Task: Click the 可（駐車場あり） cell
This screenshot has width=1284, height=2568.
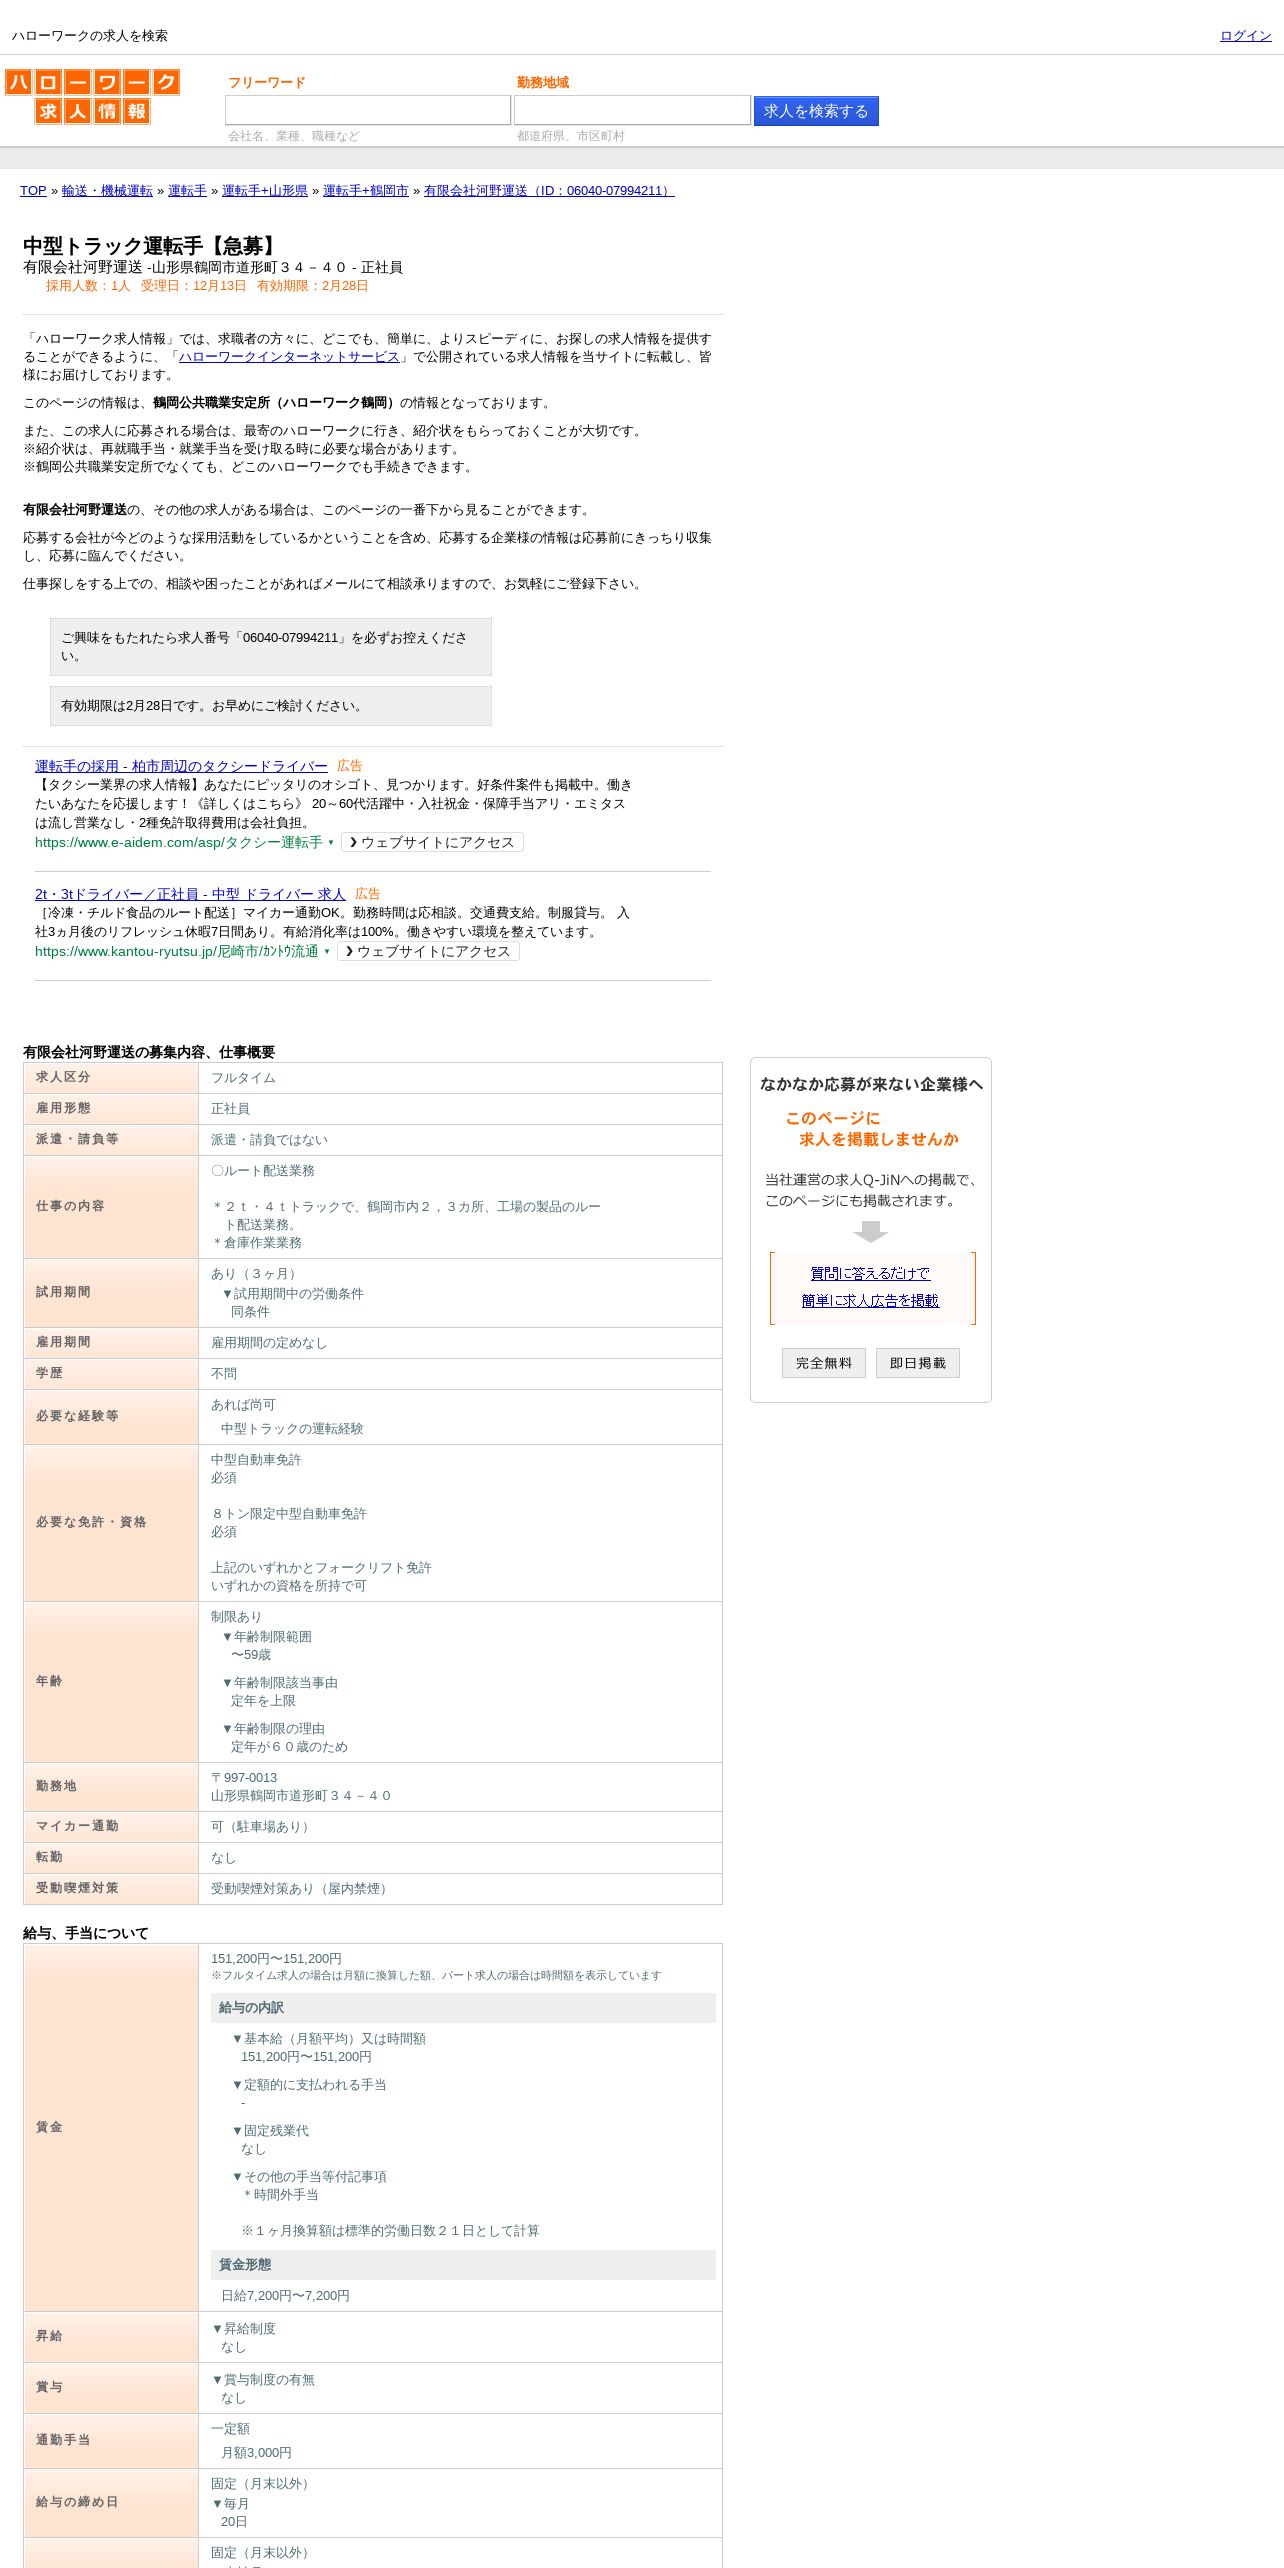Action: (460, 1827)
